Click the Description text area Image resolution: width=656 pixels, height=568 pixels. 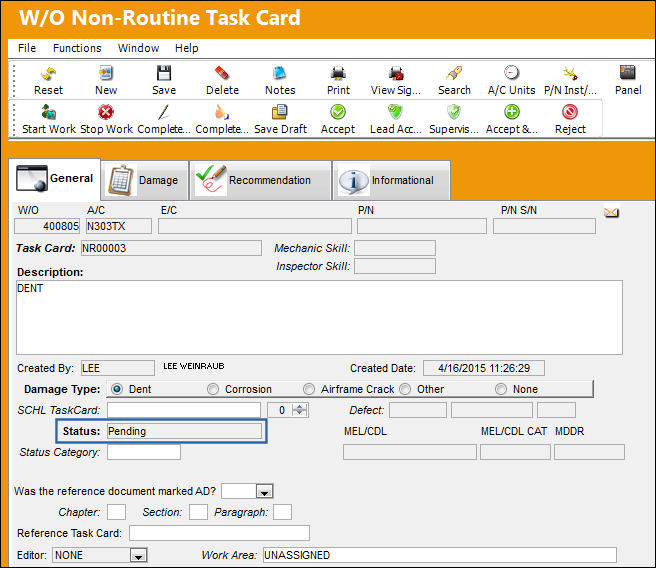point(319,317)
